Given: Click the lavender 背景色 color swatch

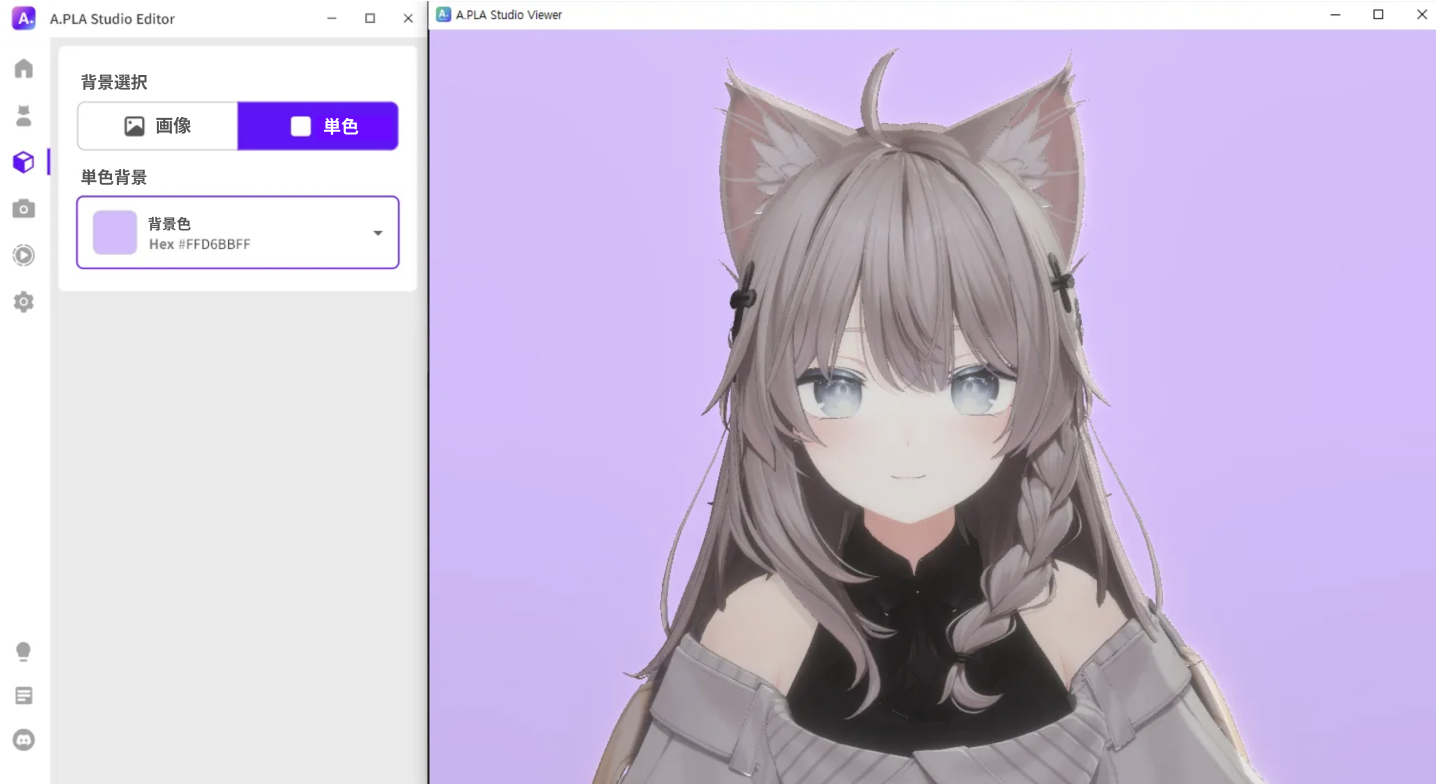Looking at the screenshot, I should click(115, 233).
